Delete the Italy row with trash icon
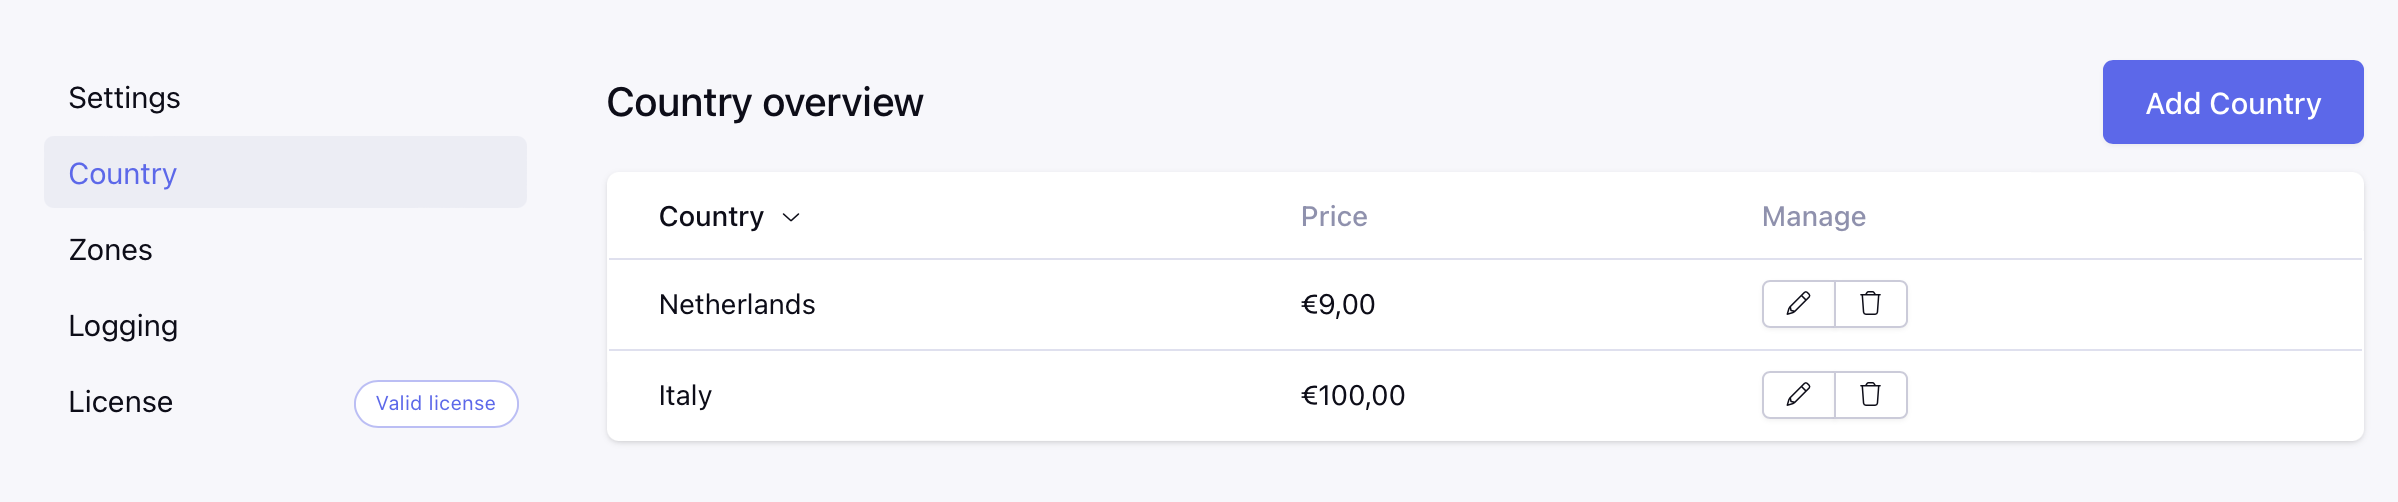Viewport: 2398px width, 502px height. (x=1871, y=395)
